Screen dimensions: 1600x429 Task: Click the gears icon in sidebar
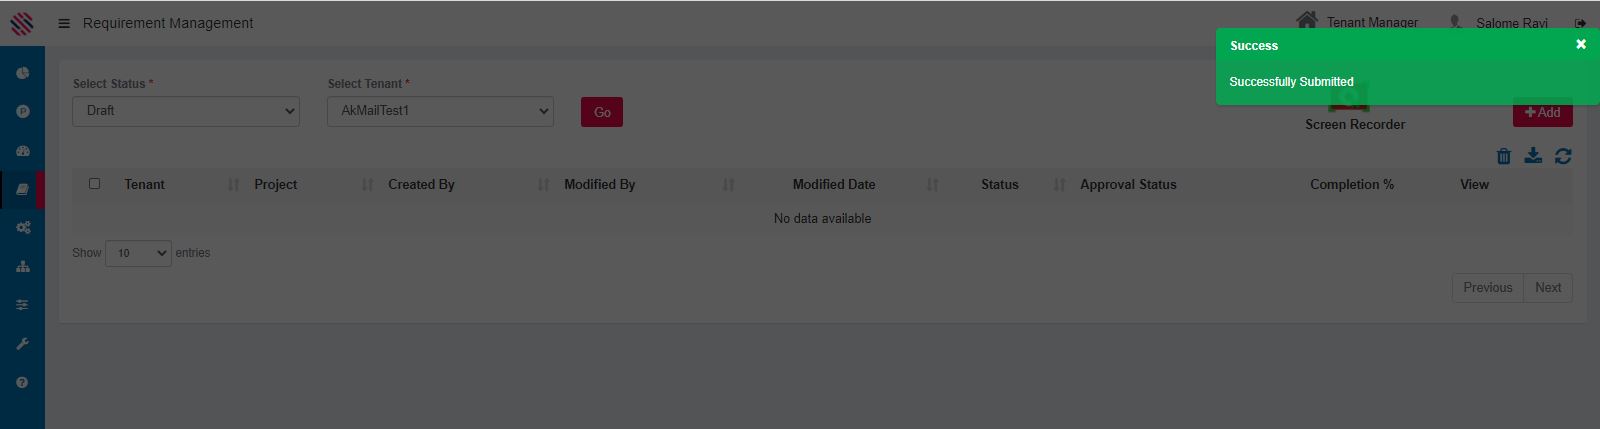(x=23, y=228)
